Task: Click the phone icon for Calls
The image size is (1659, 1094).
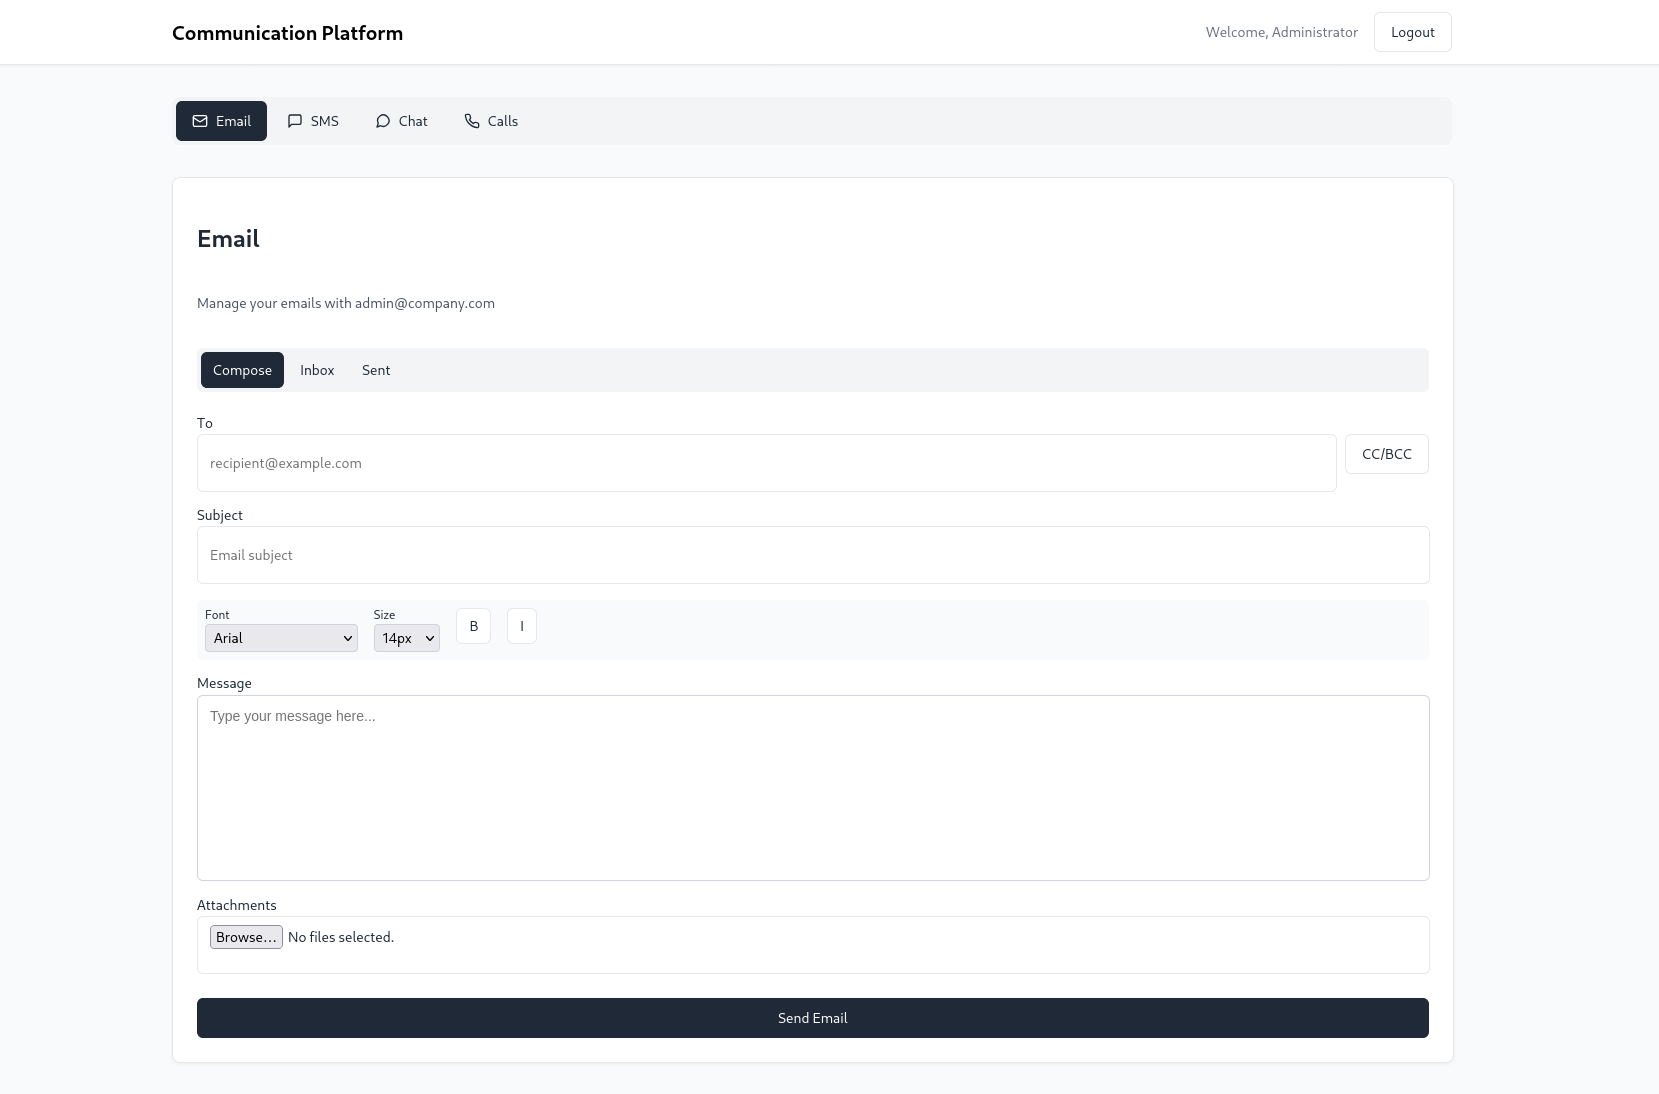Action: (472, 121)
